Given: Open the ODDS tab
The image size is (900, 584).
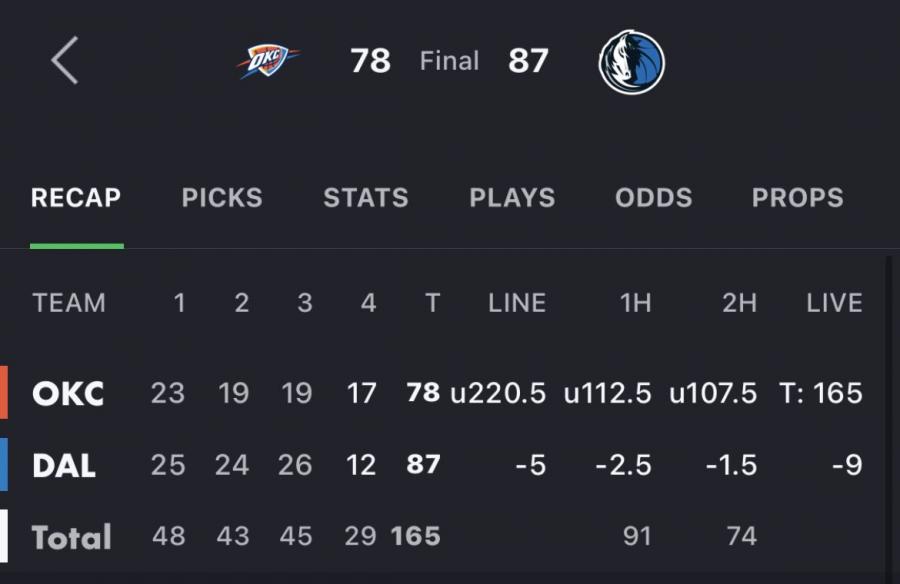Looking at the screenshot, I should (654, 198).
